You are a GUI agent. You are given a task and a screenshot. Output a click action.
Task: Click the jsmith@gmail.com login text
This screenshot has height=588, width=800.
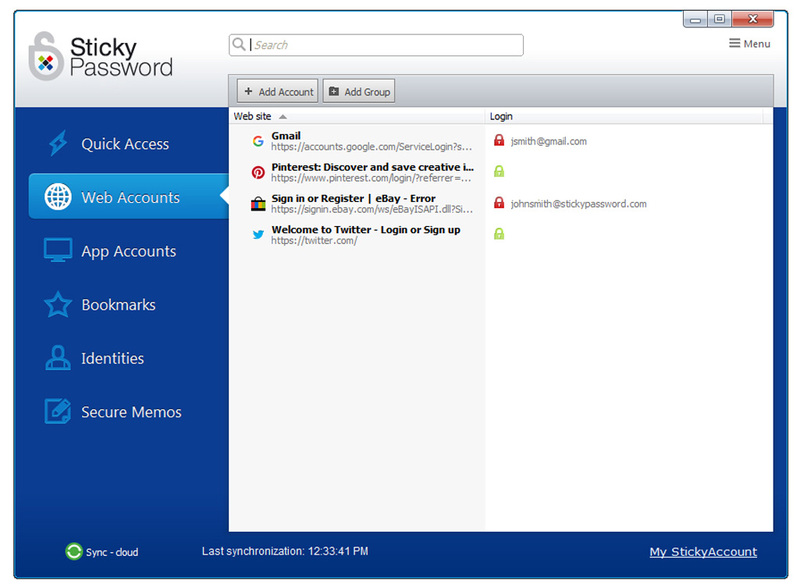coord(548,141)
